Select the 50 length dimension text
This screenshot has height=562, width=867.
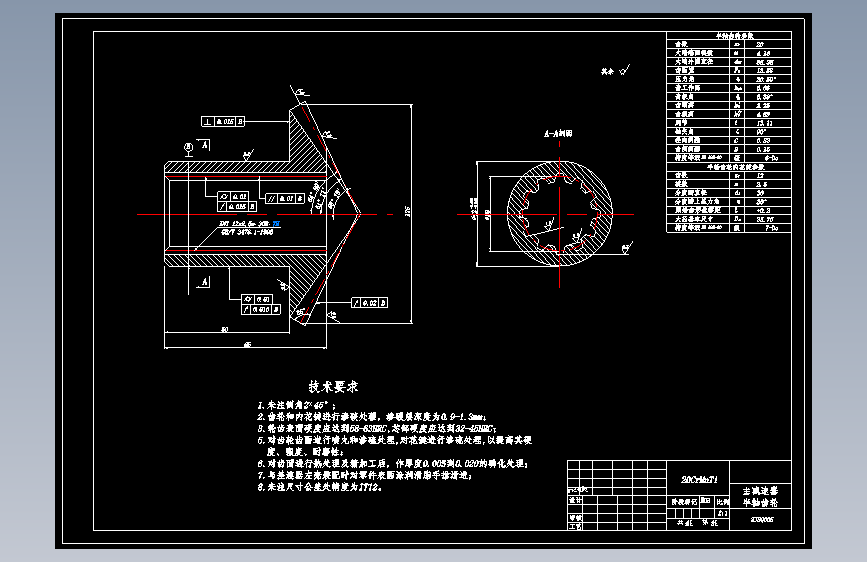tap(224, 330)
